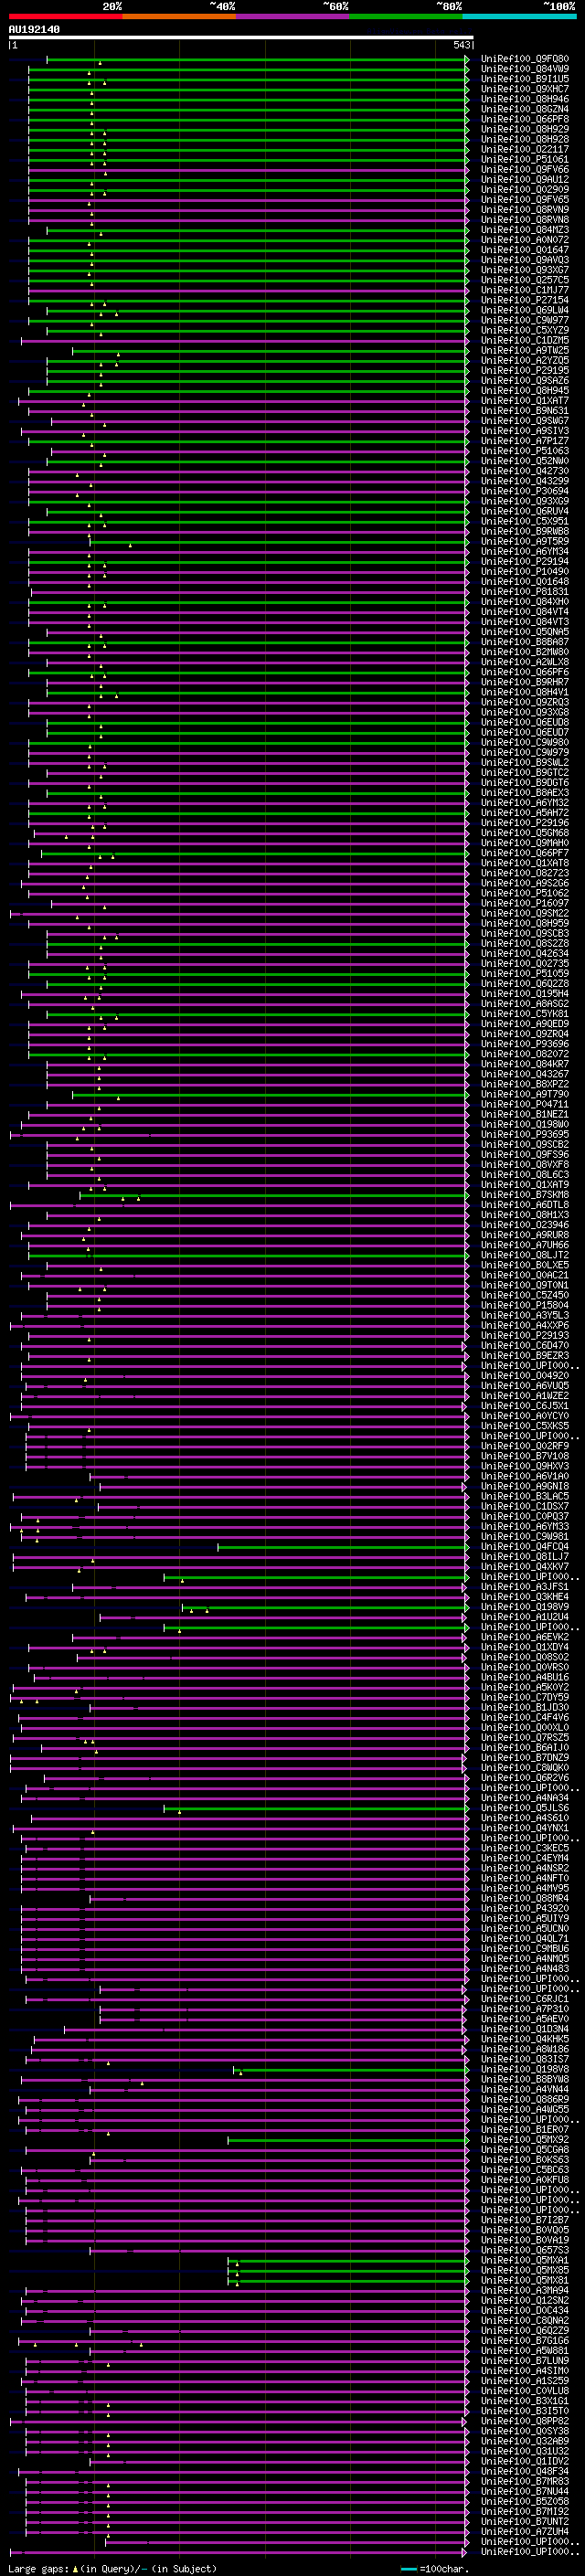Select hit UniRef100_Q5QNA5
The image size is (585, 2576).
click(x=525, y=632)
